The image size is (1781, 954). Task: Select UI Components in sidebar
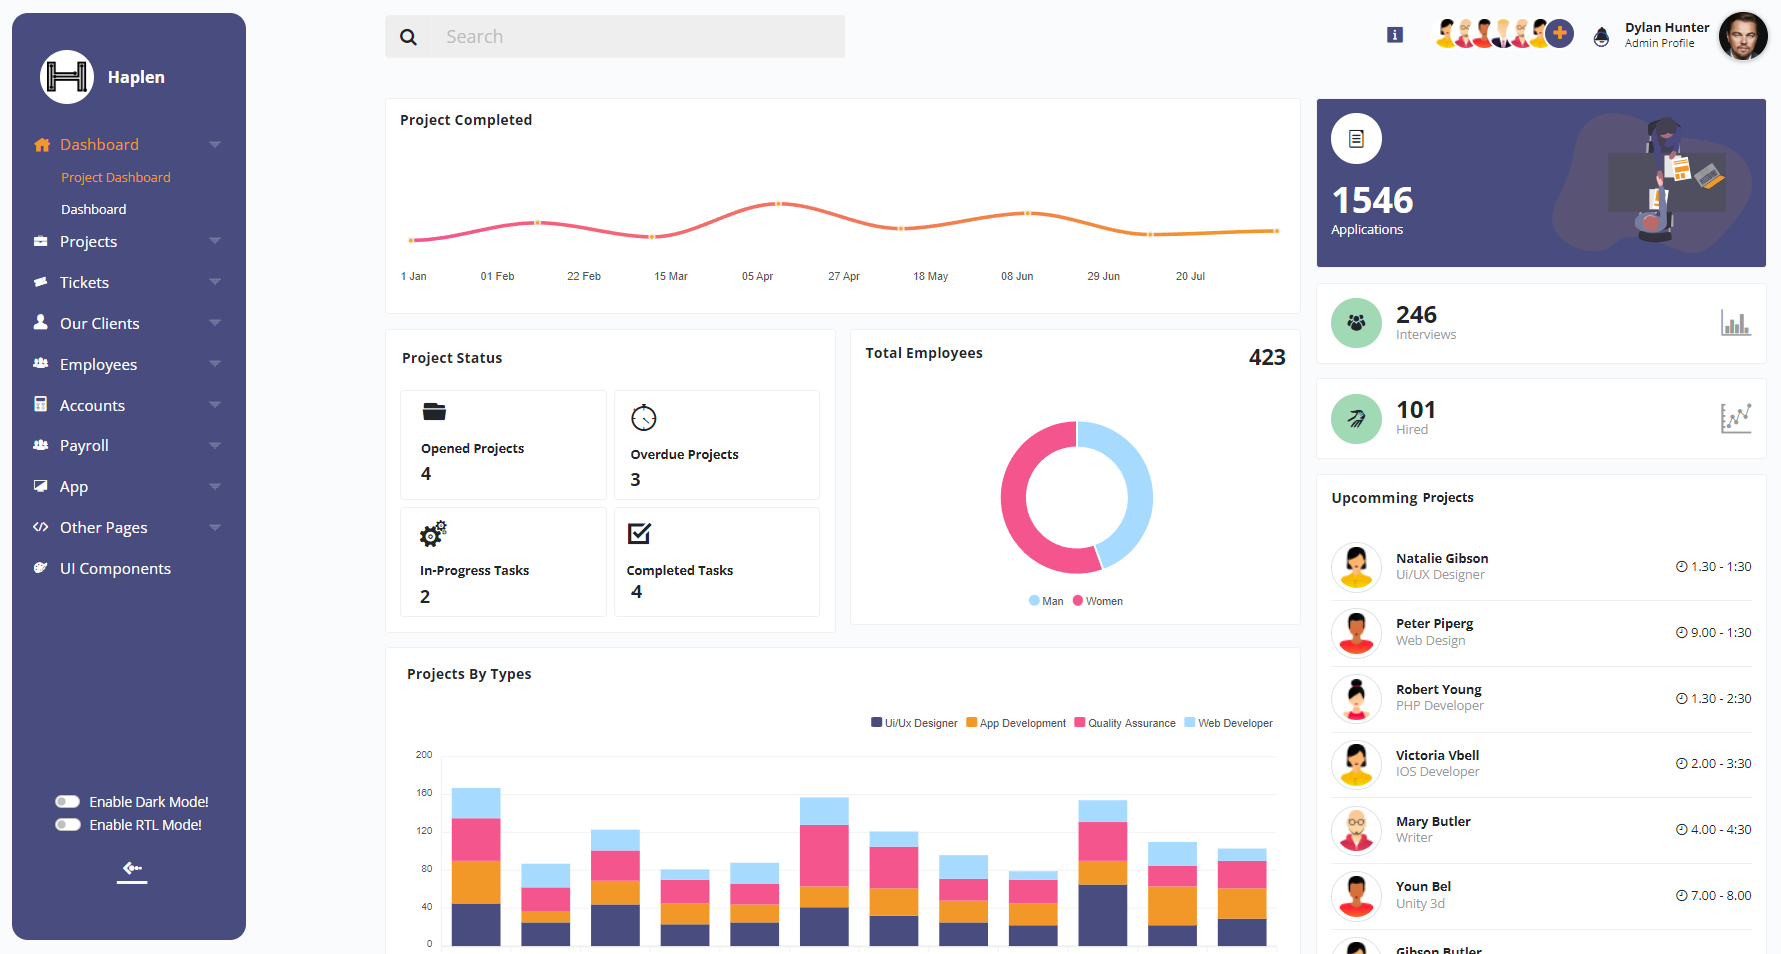pyautogui.click(x=115, y=569)
